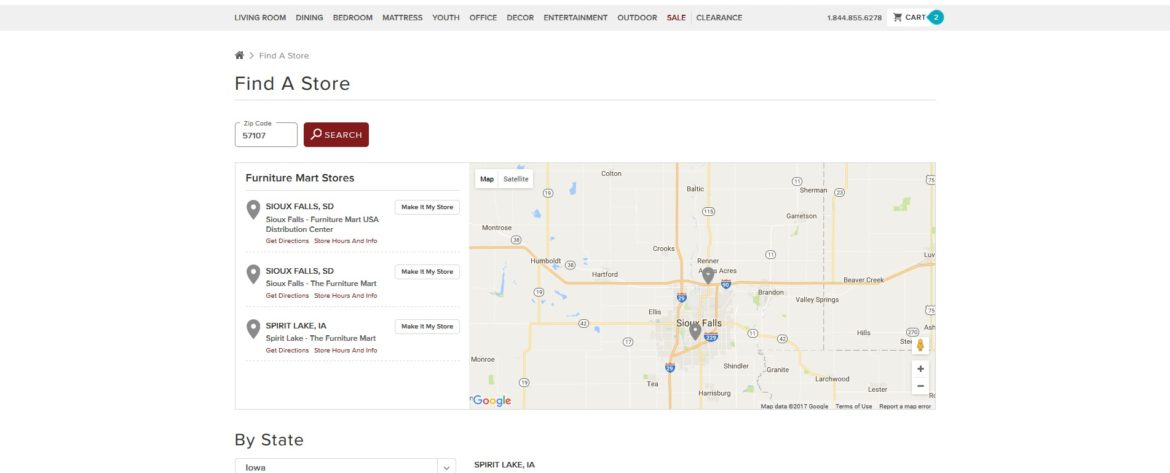Click the home breadcrumb icon

pyautogui.click(x=239, y=55)
